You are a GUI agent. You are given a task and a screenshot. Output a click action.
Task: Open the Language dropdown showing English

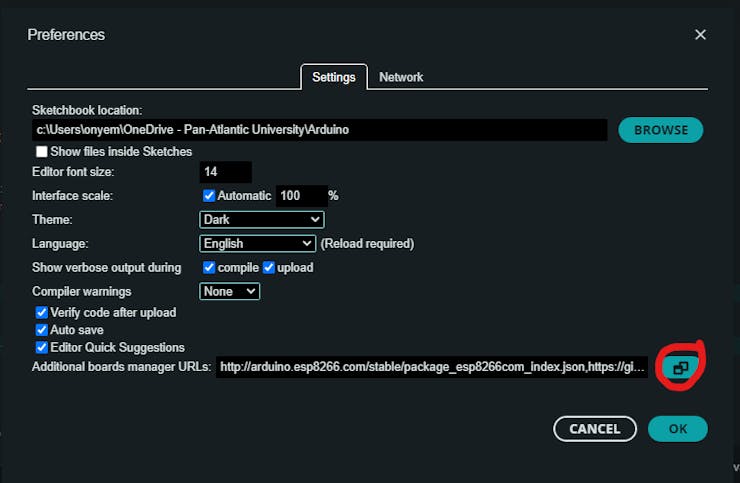(257, 244)
